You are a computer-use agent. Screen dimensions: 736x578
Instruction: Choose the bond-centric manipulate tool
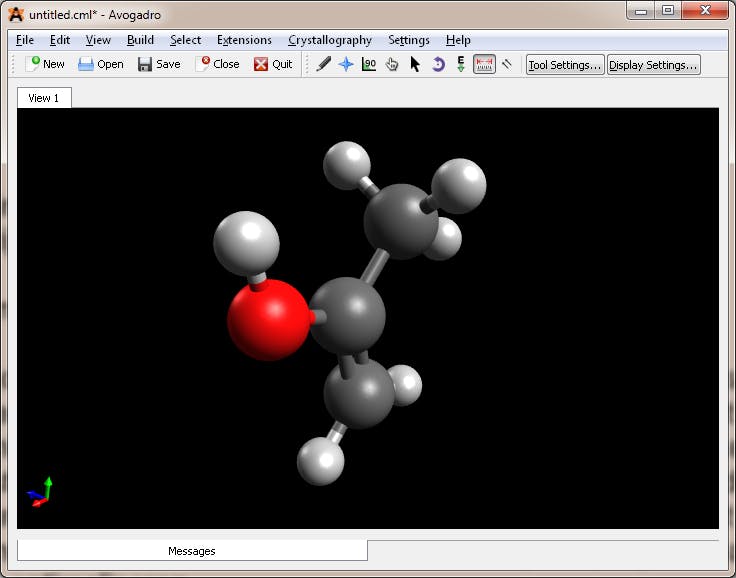coord(369,64)
